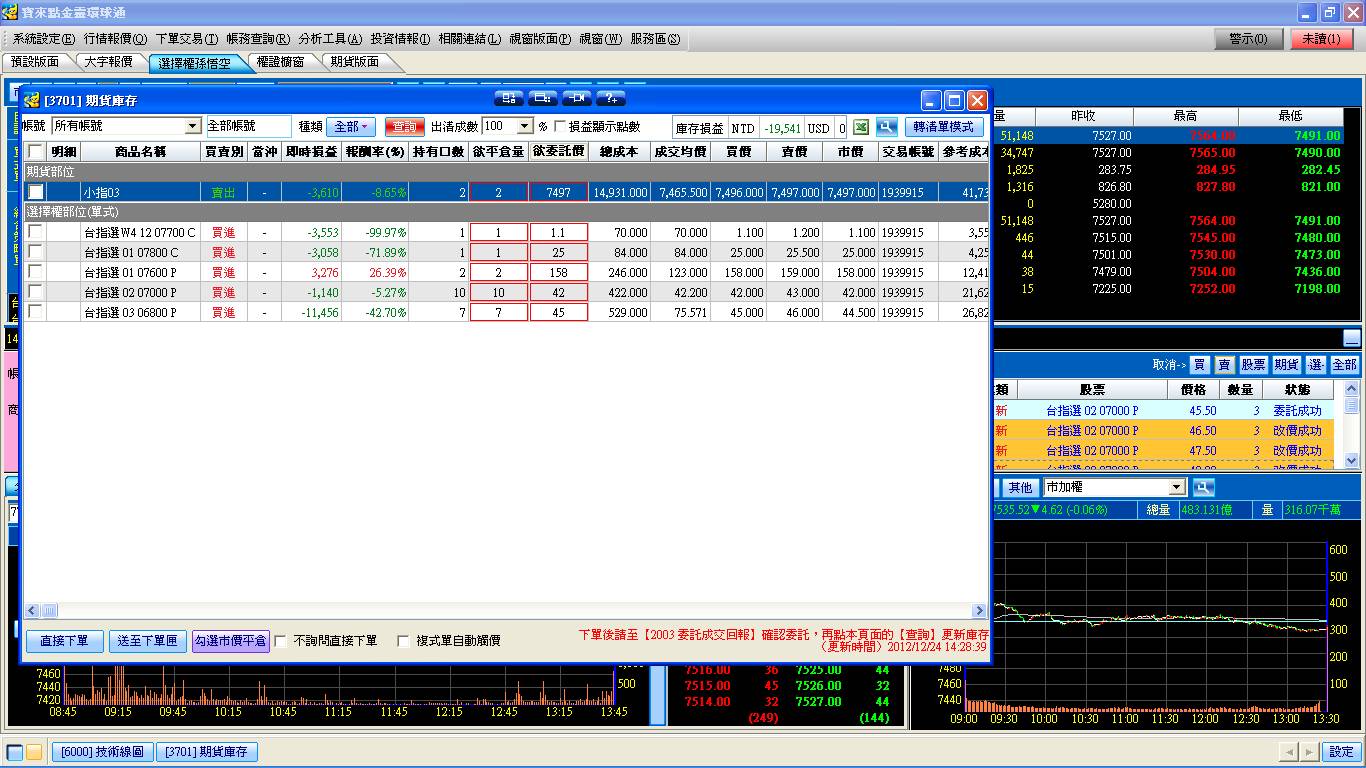Click the horizontal scrollbar in 期貨庫存 table
This screenshot has height=768, width=1366.
coord(505,611)
